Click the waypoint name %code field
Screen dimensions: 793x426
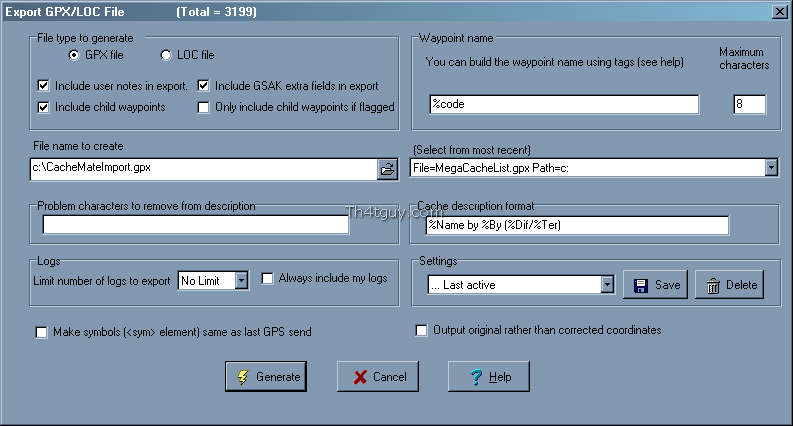[x=564, y=105]
